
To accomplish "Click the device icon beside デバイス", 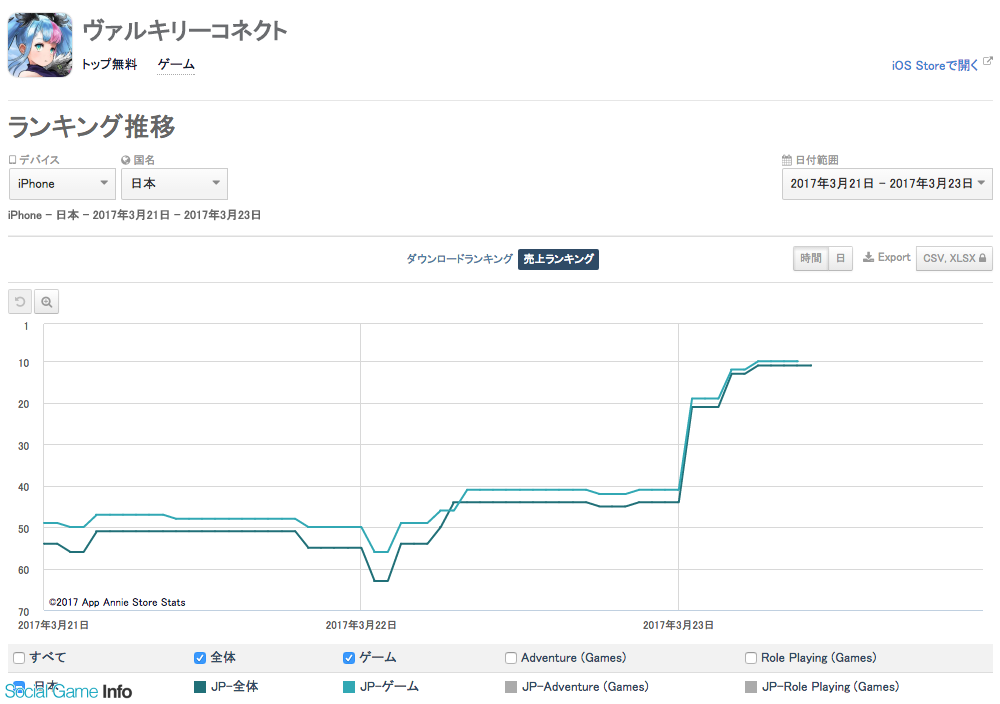I will pyautogui.click(x=12, y=159).
